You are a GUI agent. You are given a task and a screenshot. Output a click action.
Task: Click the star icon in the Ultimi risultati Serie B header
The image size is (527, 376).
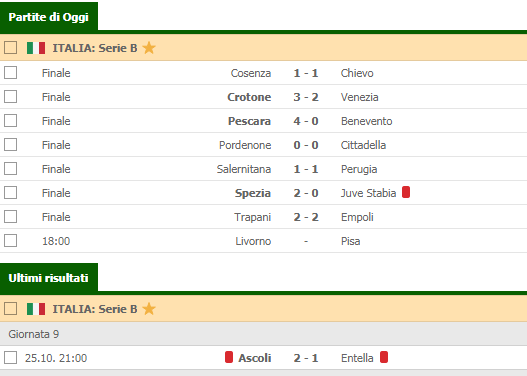coord(149,309)
